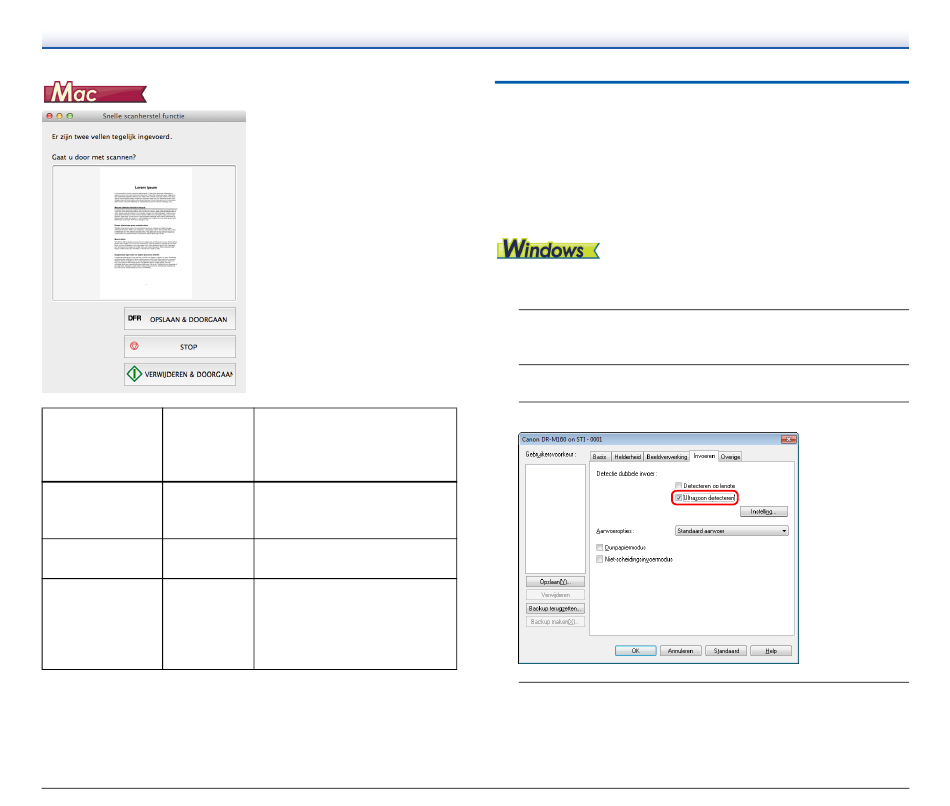Enable the Dunpapiermodus checkbox
This screenshot has width=950, height=806.
coord(598,547)
